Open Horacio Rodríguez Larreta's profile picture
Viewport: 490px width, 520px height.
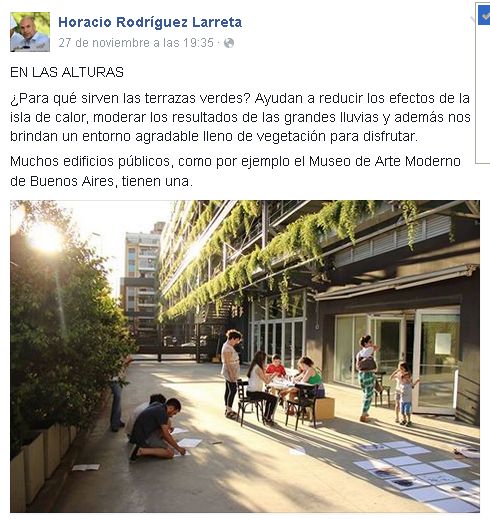tap(30, 32)
